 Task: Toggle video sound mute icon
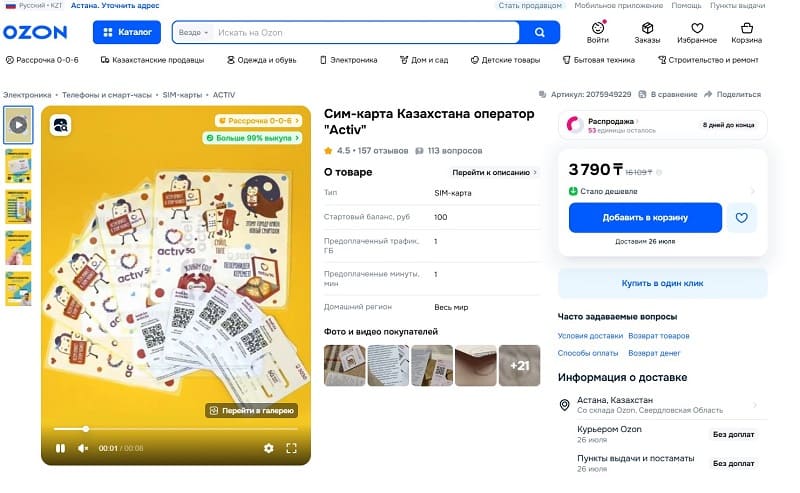(x=83, y=448)
